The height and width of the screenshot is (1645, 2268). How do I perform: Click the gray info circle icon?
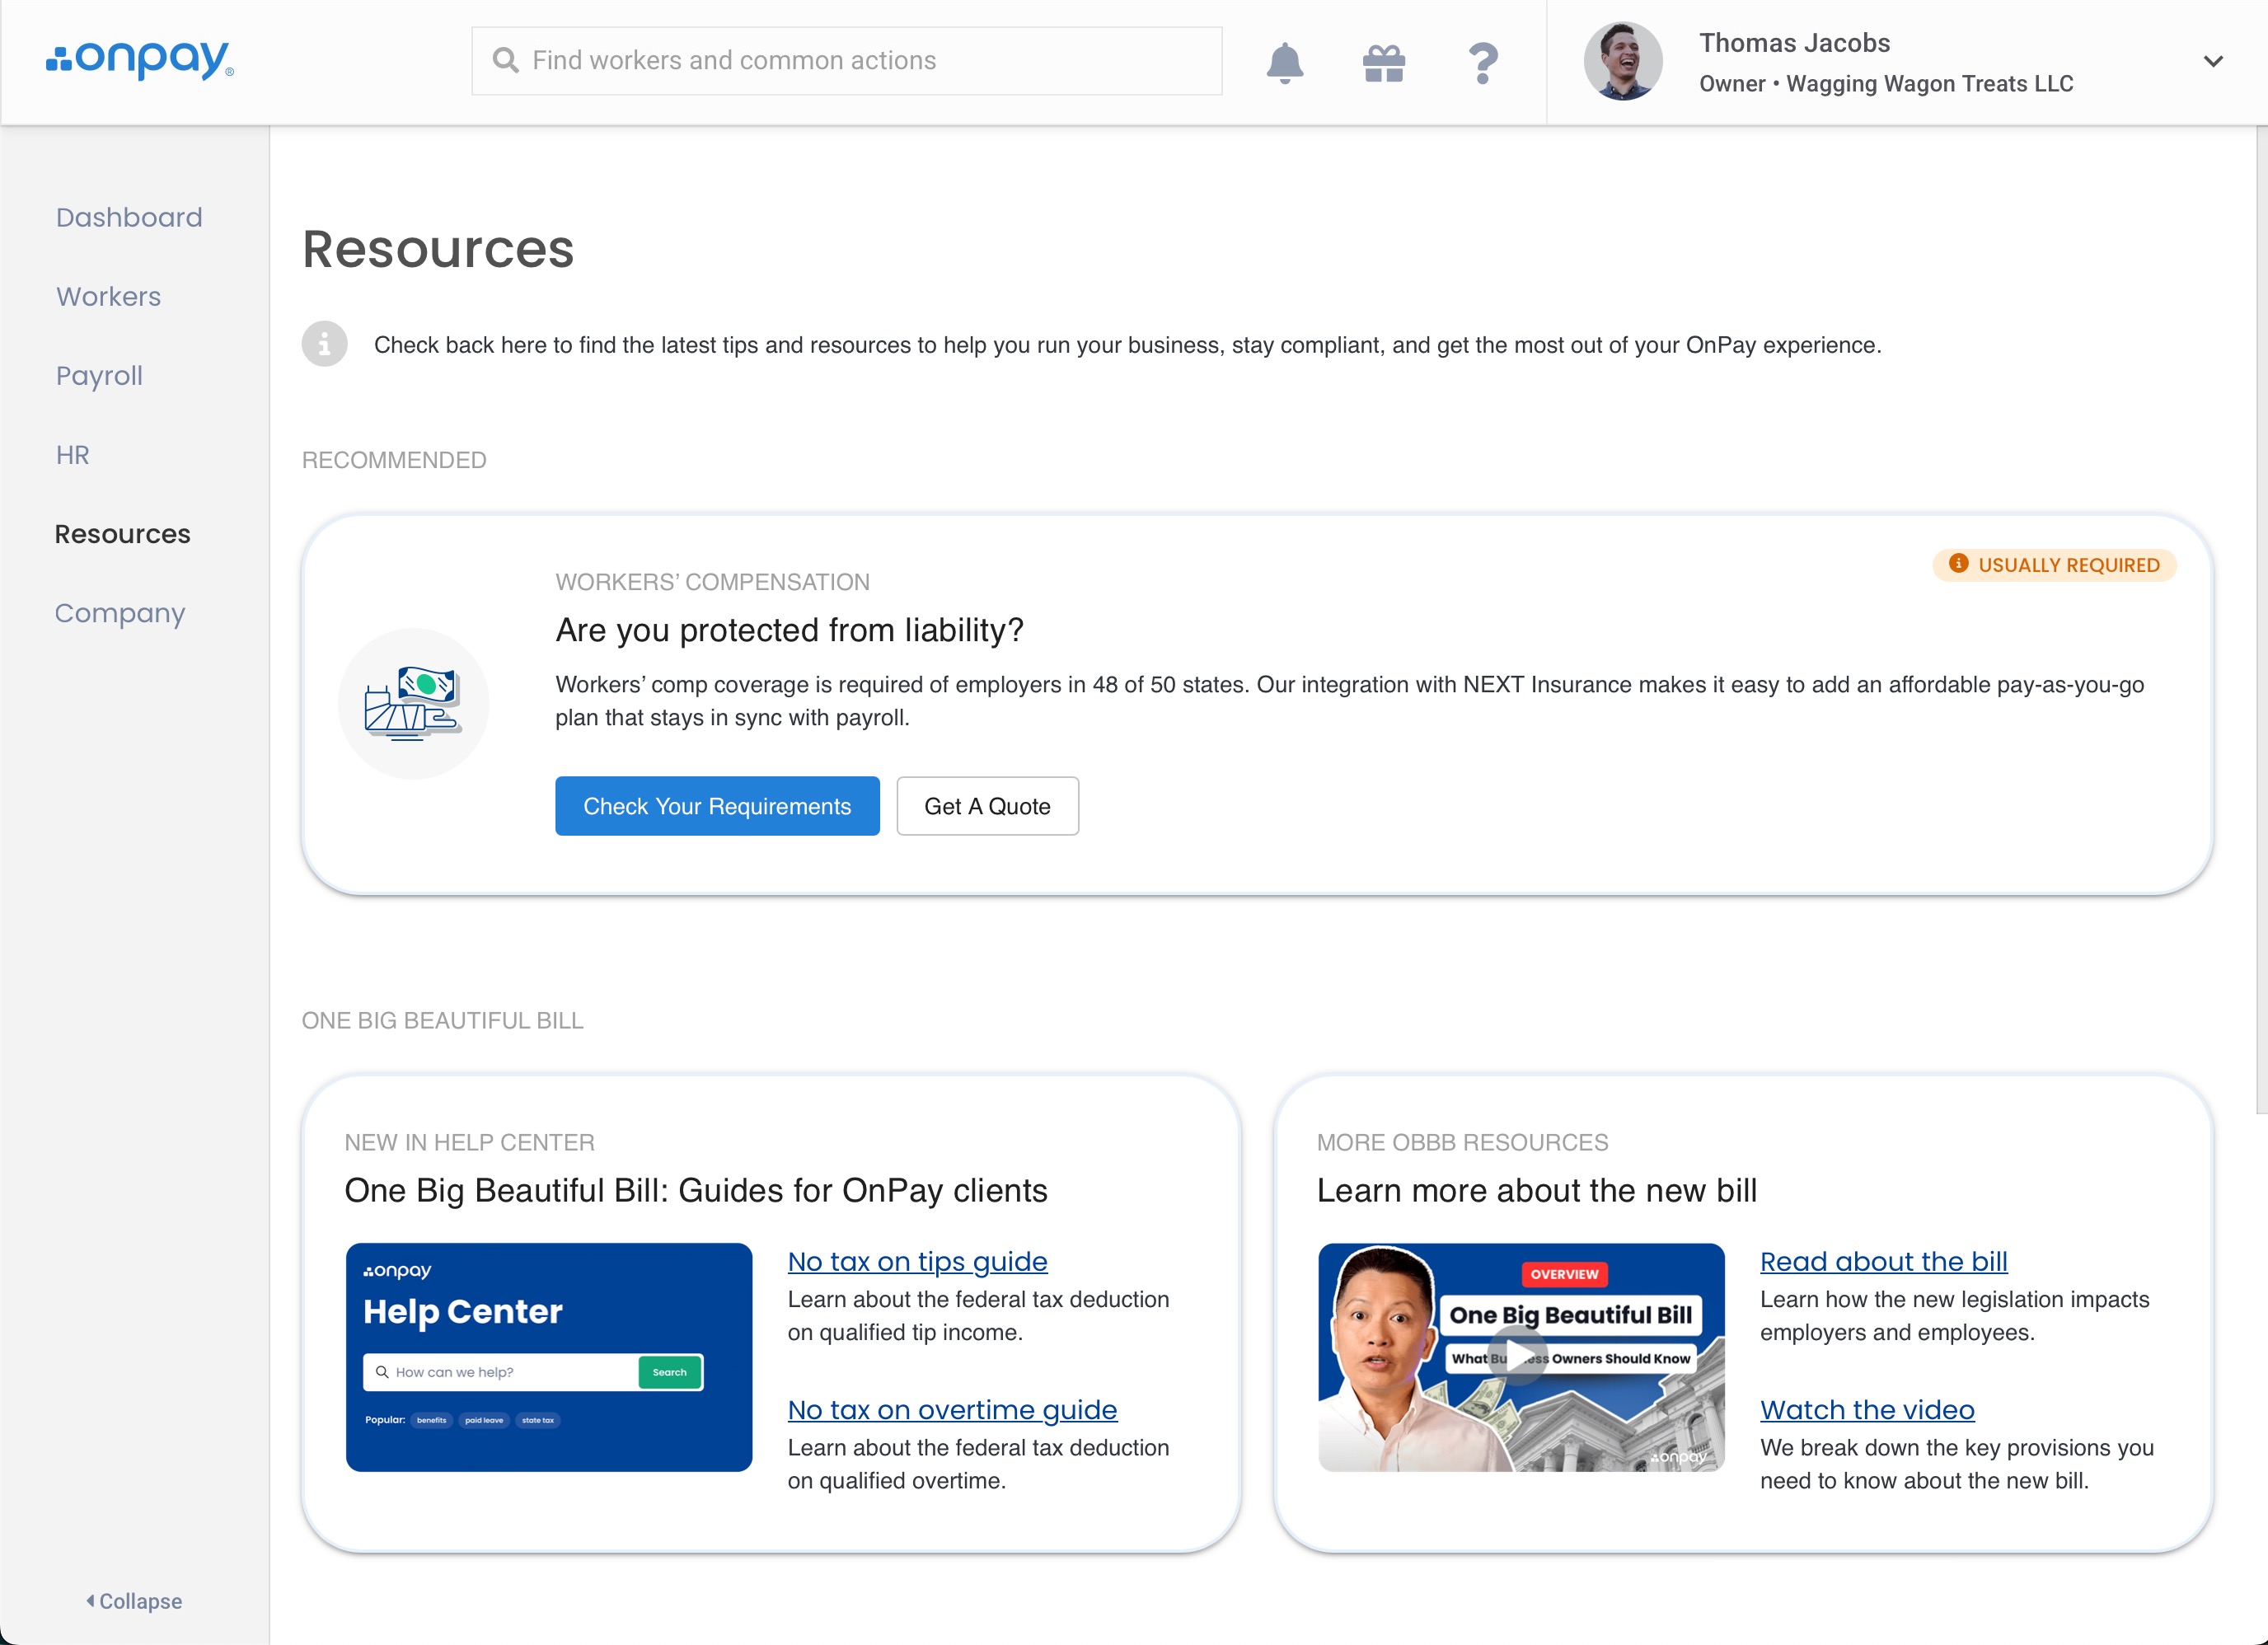[x=324, y=345]
